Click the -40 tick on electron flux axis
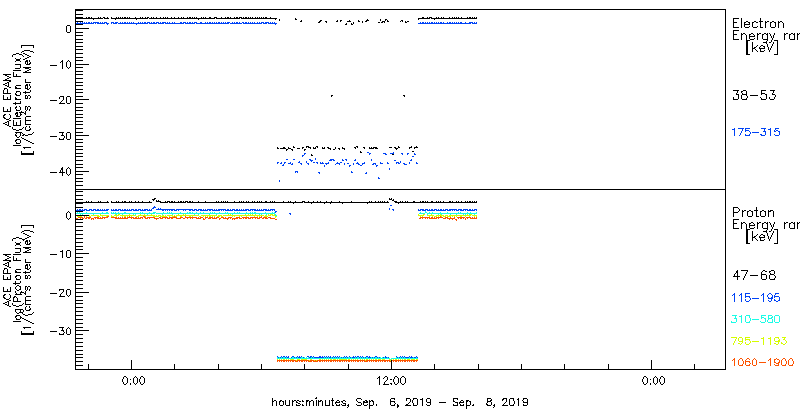This screenshot has width=800, height=410. [59, 171]
